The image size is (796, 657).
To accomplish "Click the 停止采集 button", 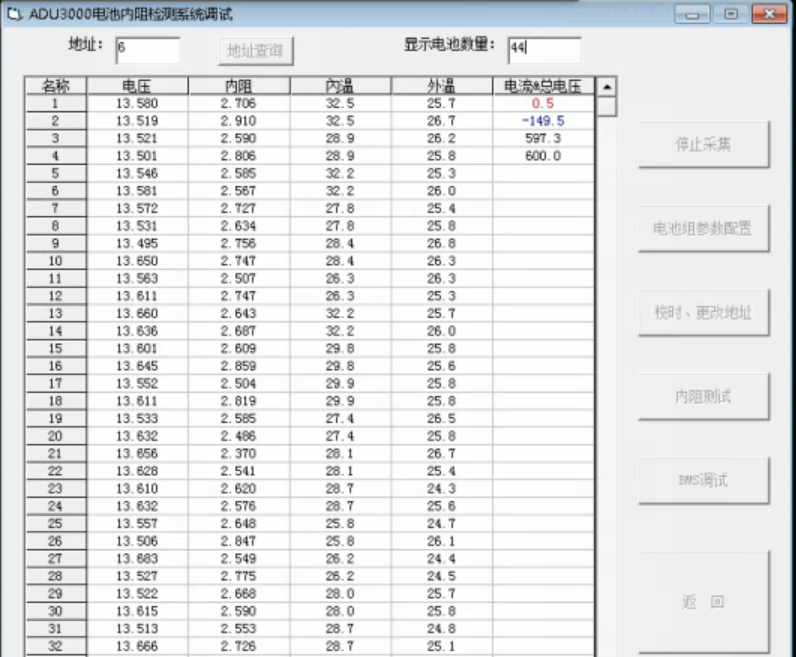I will tap(703, 144).
